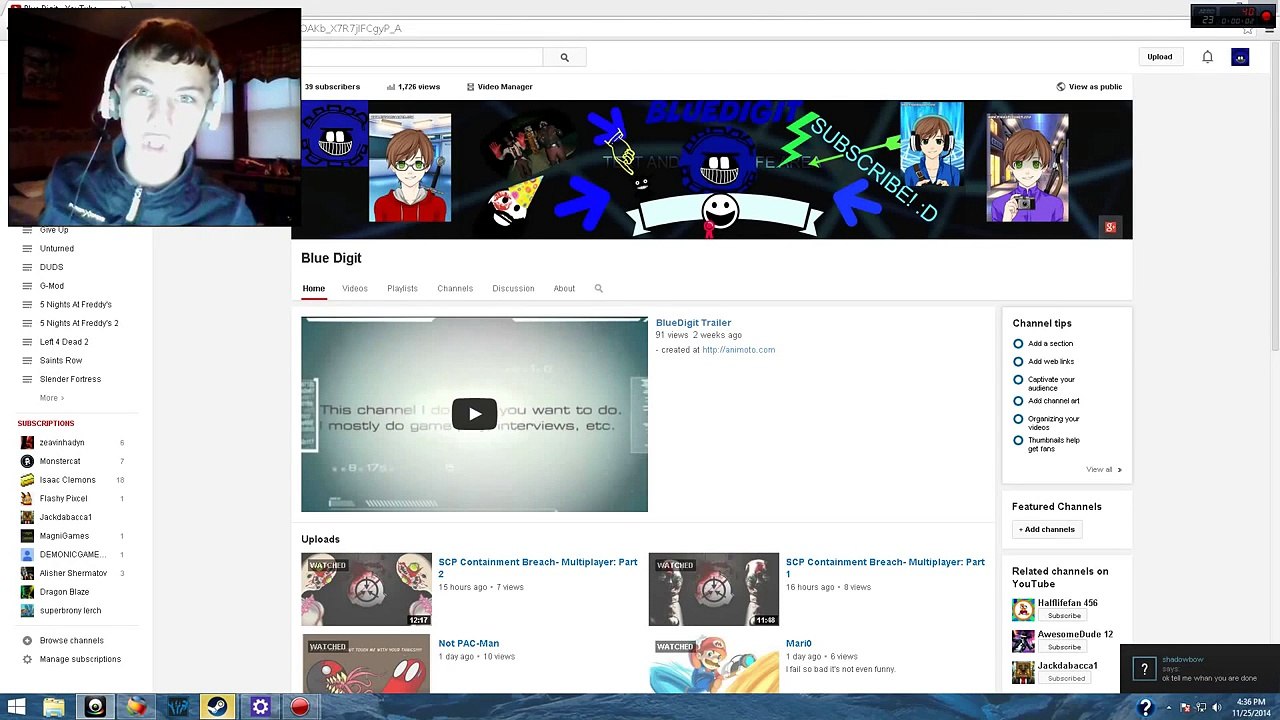Image resolution: width=1280 pixels, height=720 pixels.
Task: Open Monstercat subscription avatar
Action: click(27, 461)
